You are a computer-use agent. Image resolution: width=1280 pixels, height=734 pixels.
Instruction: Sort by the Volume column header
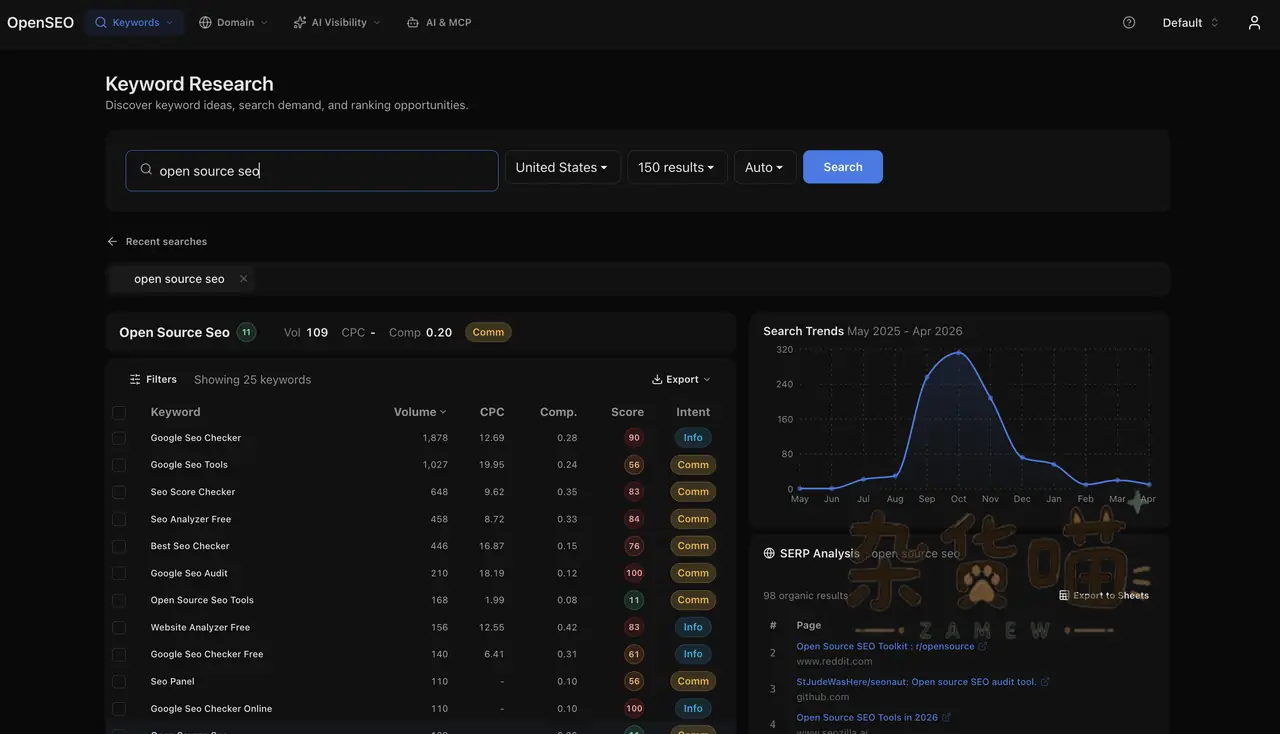coord(420,412)
